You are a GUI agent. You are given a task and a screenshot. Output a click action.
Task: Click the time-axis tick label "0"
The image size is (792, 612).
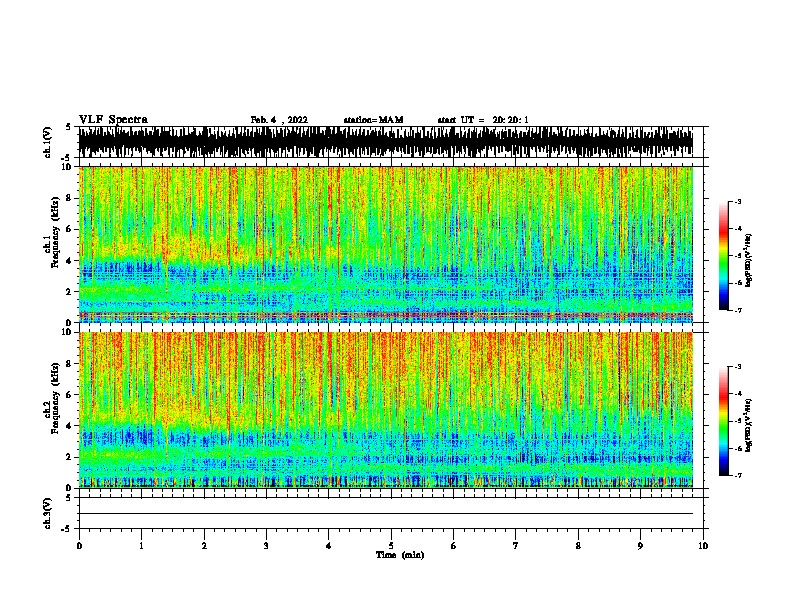pos(79,546)
